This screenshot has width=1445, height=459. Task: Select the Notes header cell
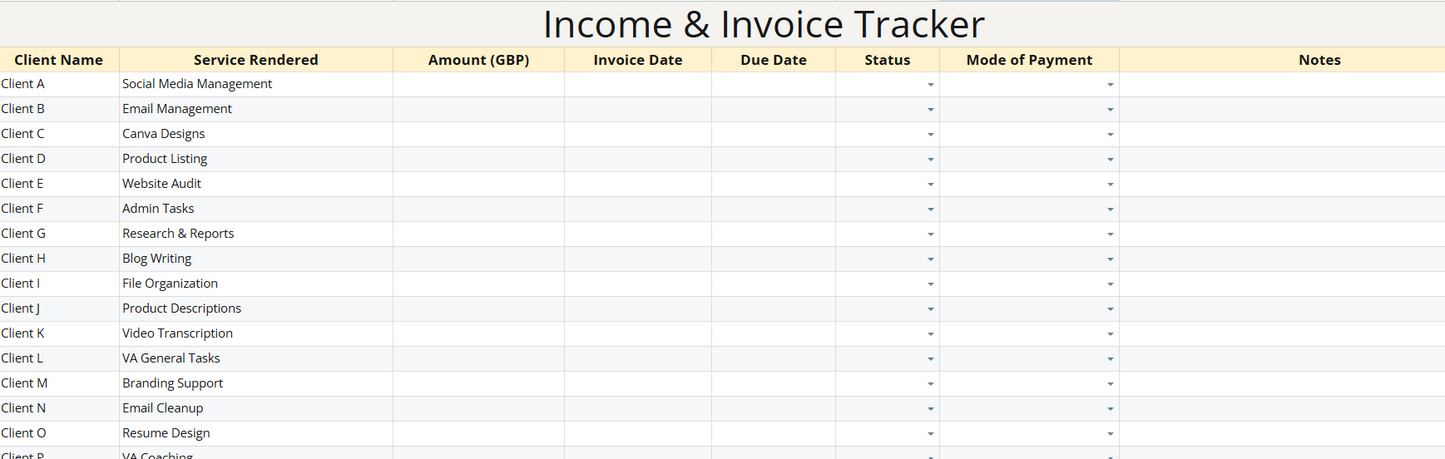(1282, 60)
